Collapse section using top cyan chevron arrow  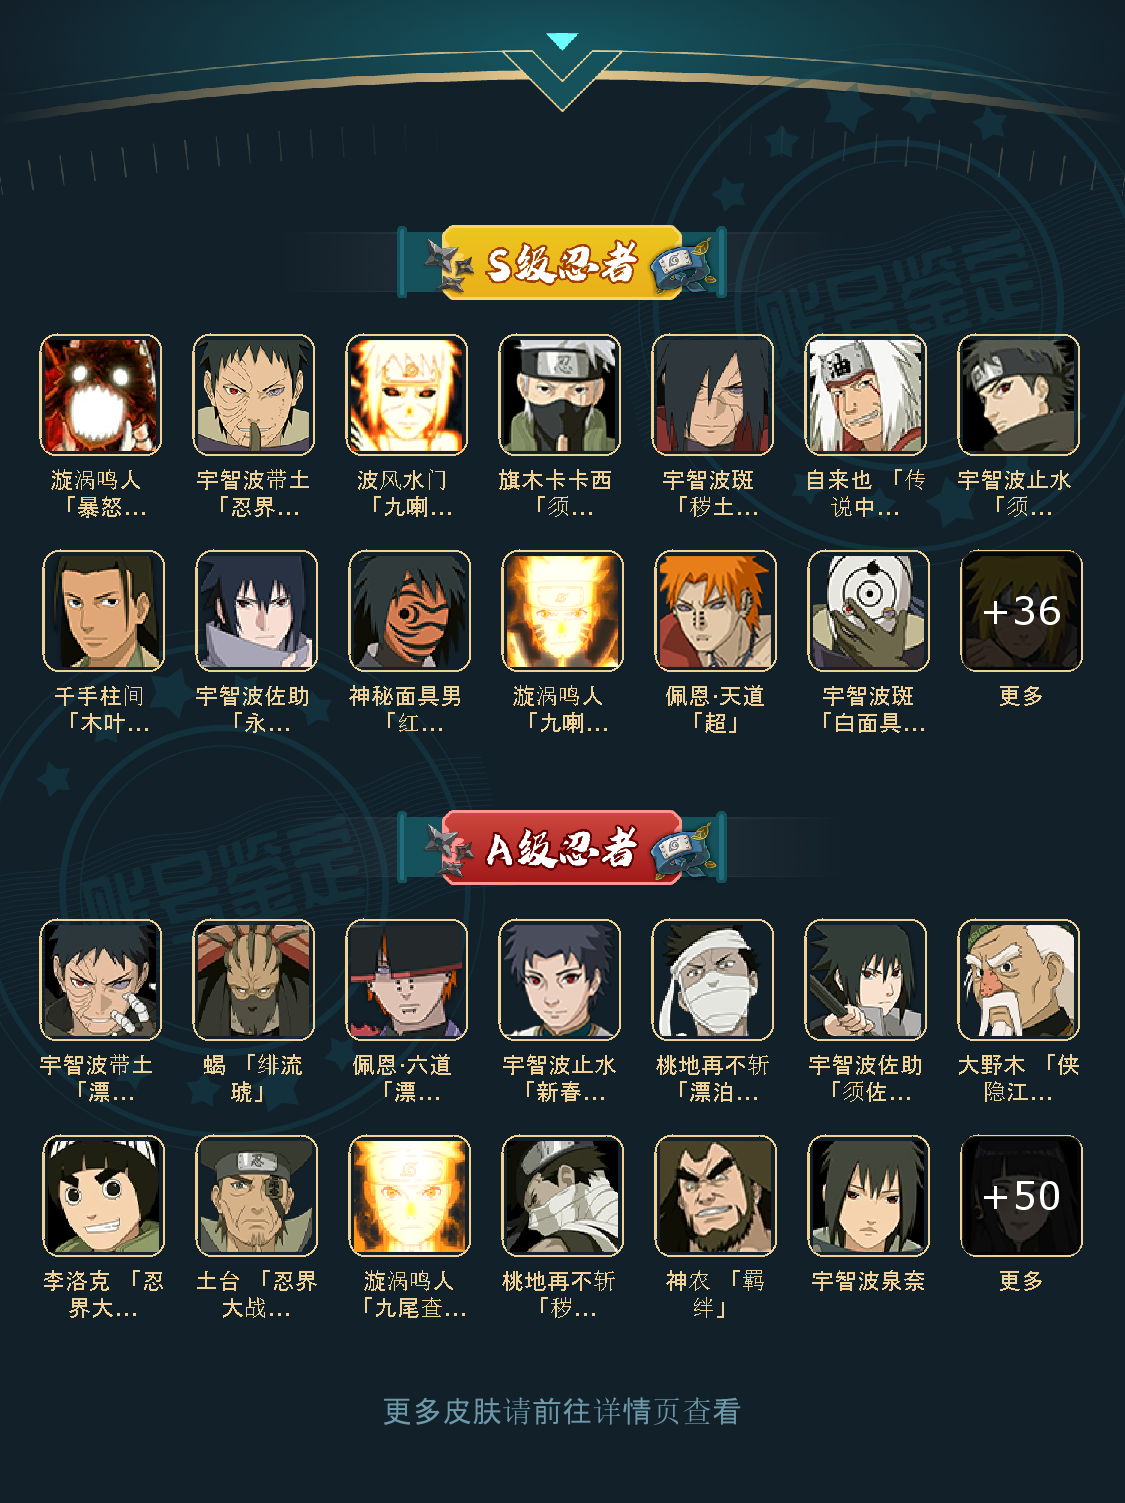[562, 41]
